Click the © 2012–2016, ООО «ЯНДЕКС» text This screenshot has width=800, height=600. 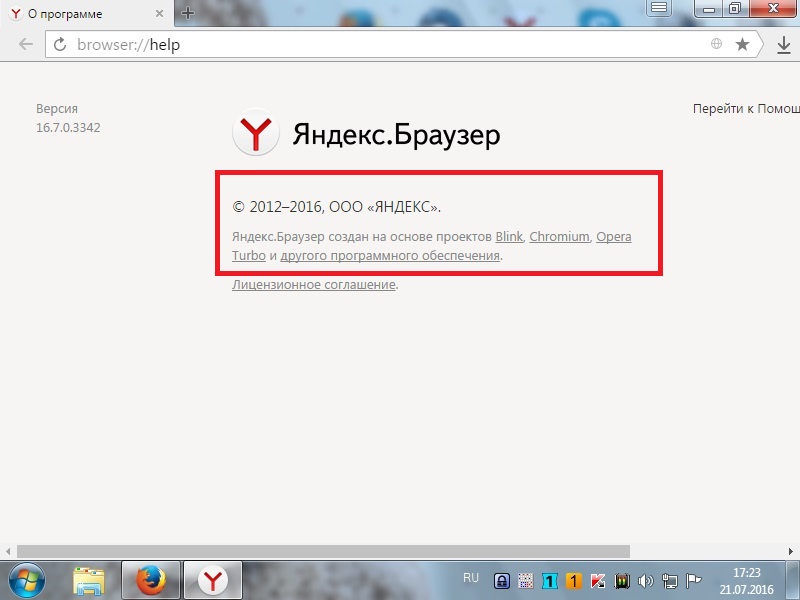(x=336, y=207)
